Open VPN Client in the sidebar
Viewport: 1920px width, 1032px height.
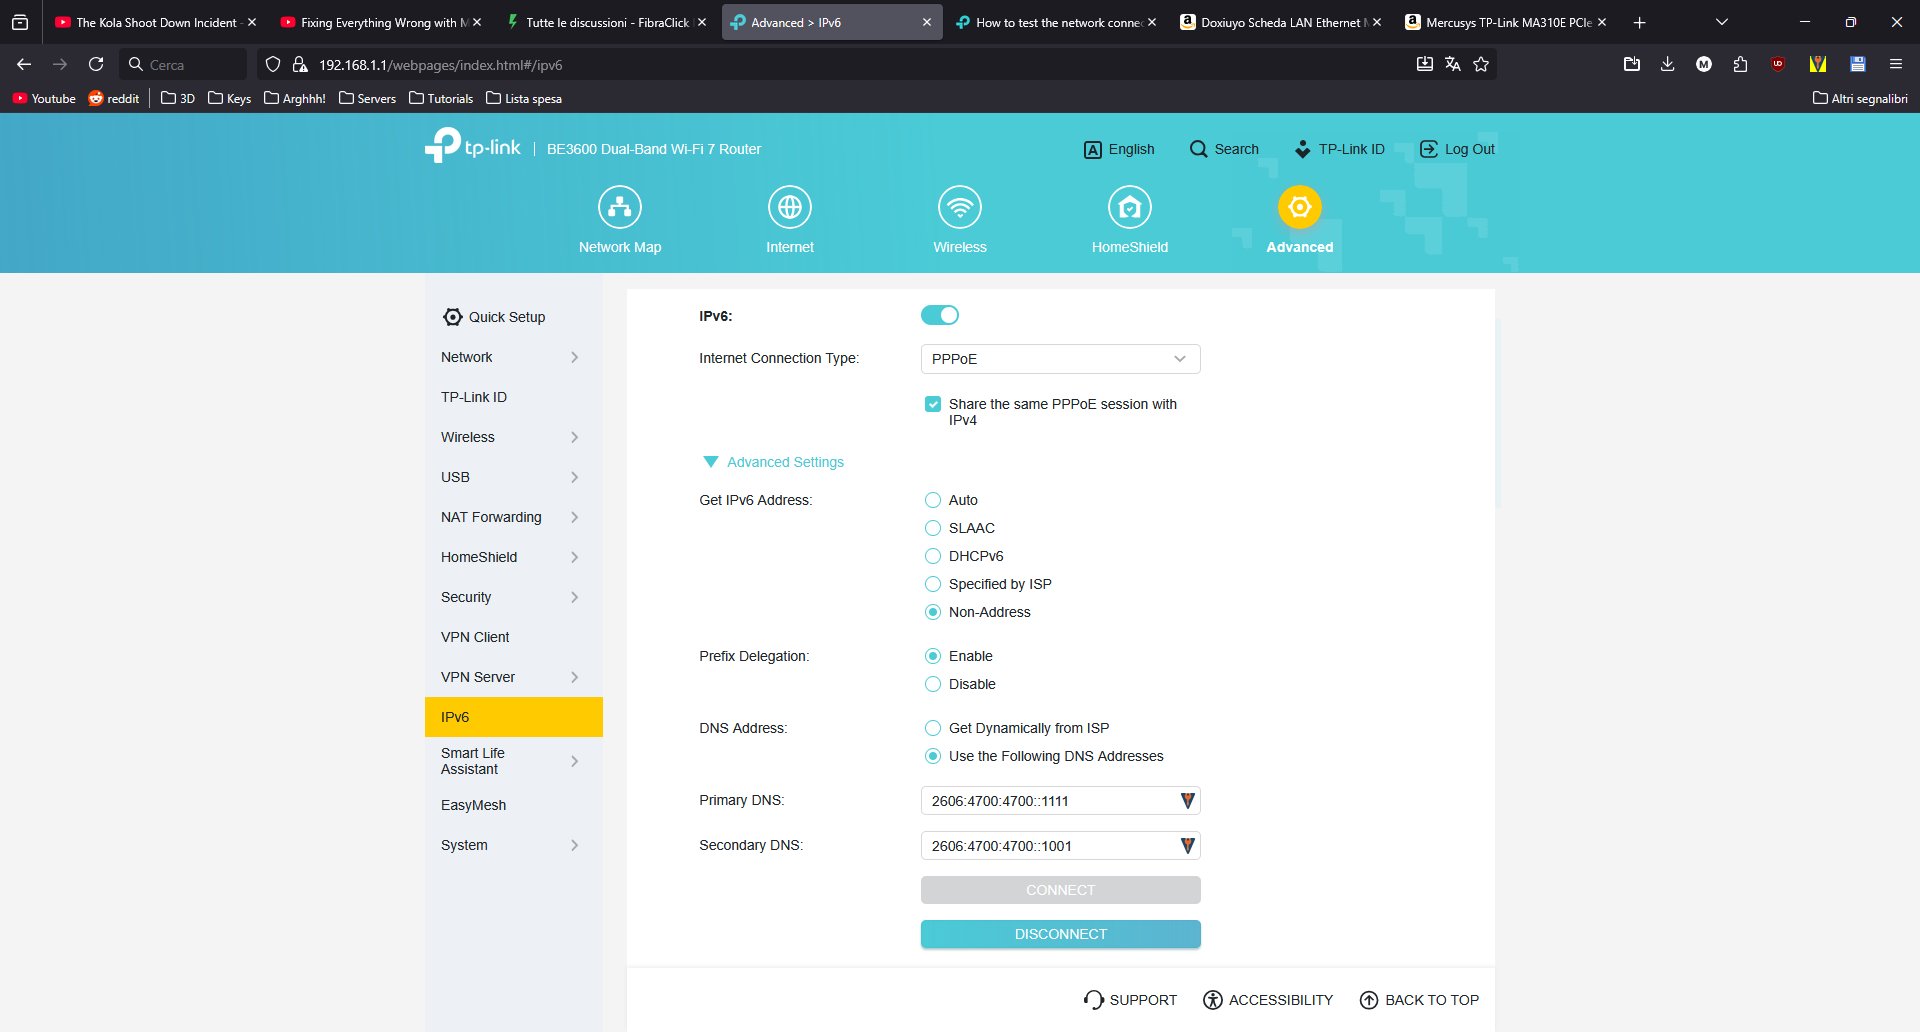(475, 637)
